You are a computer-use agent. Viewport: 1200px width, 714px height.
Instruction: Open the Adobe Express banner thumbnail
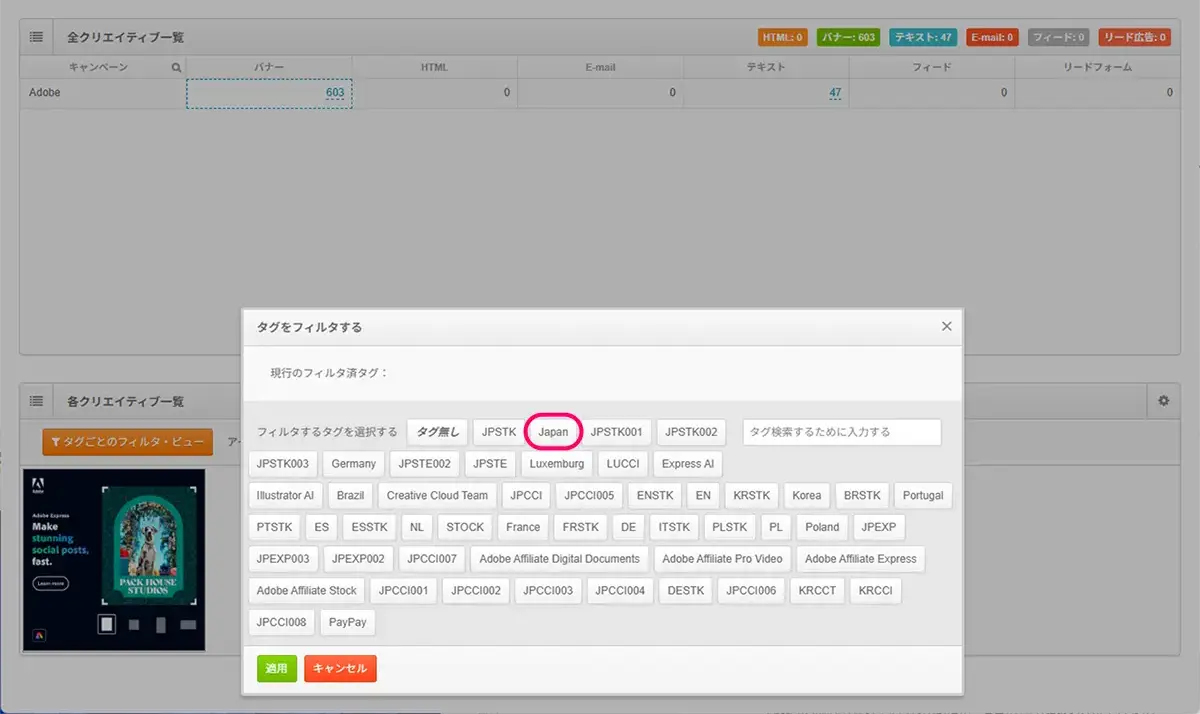tap(113, 560)
